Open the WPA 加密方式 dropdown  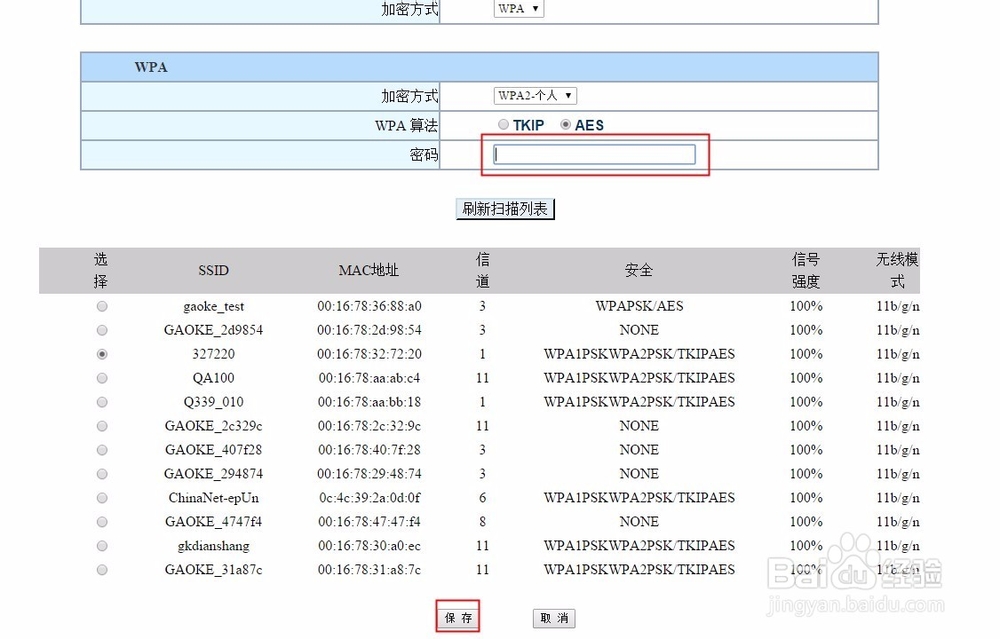518,8
